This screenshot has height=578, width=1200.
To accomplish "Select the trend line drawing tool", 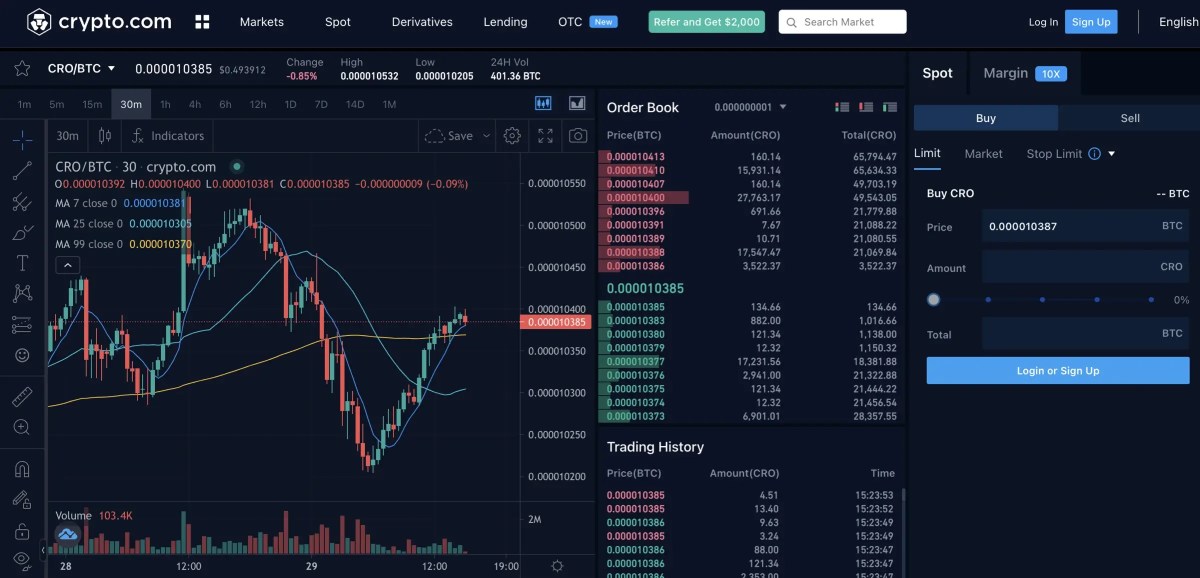I will point(22,171).
